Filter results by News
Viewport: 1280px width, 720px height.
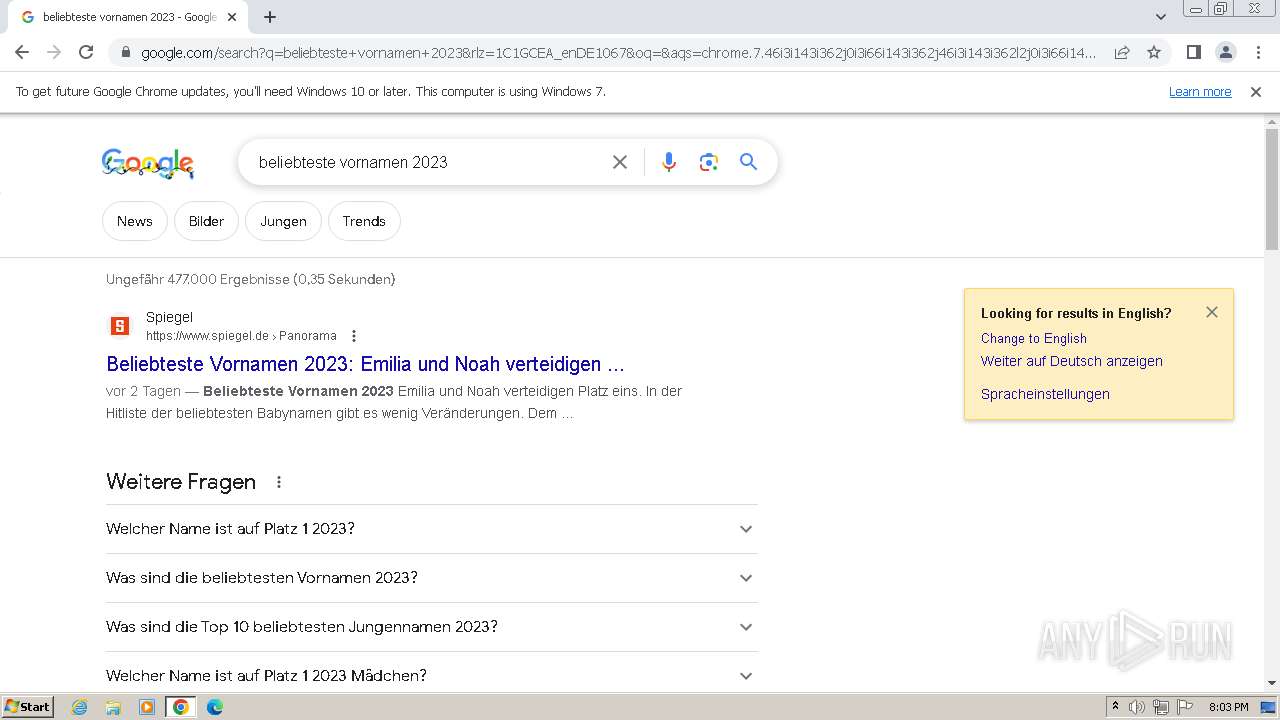135,221
